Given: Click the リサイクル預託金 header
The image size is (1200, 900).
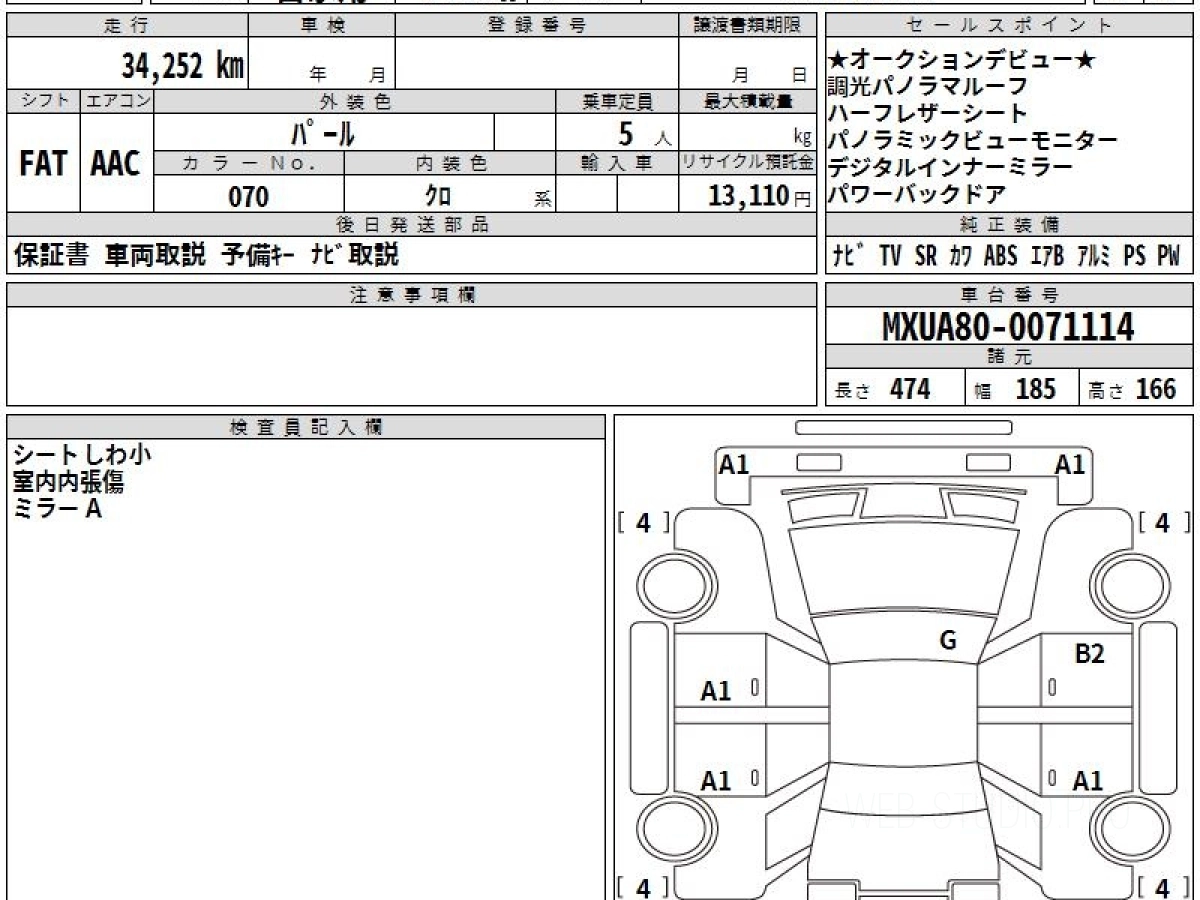Looking at the screenshot, I should (748, 162).
